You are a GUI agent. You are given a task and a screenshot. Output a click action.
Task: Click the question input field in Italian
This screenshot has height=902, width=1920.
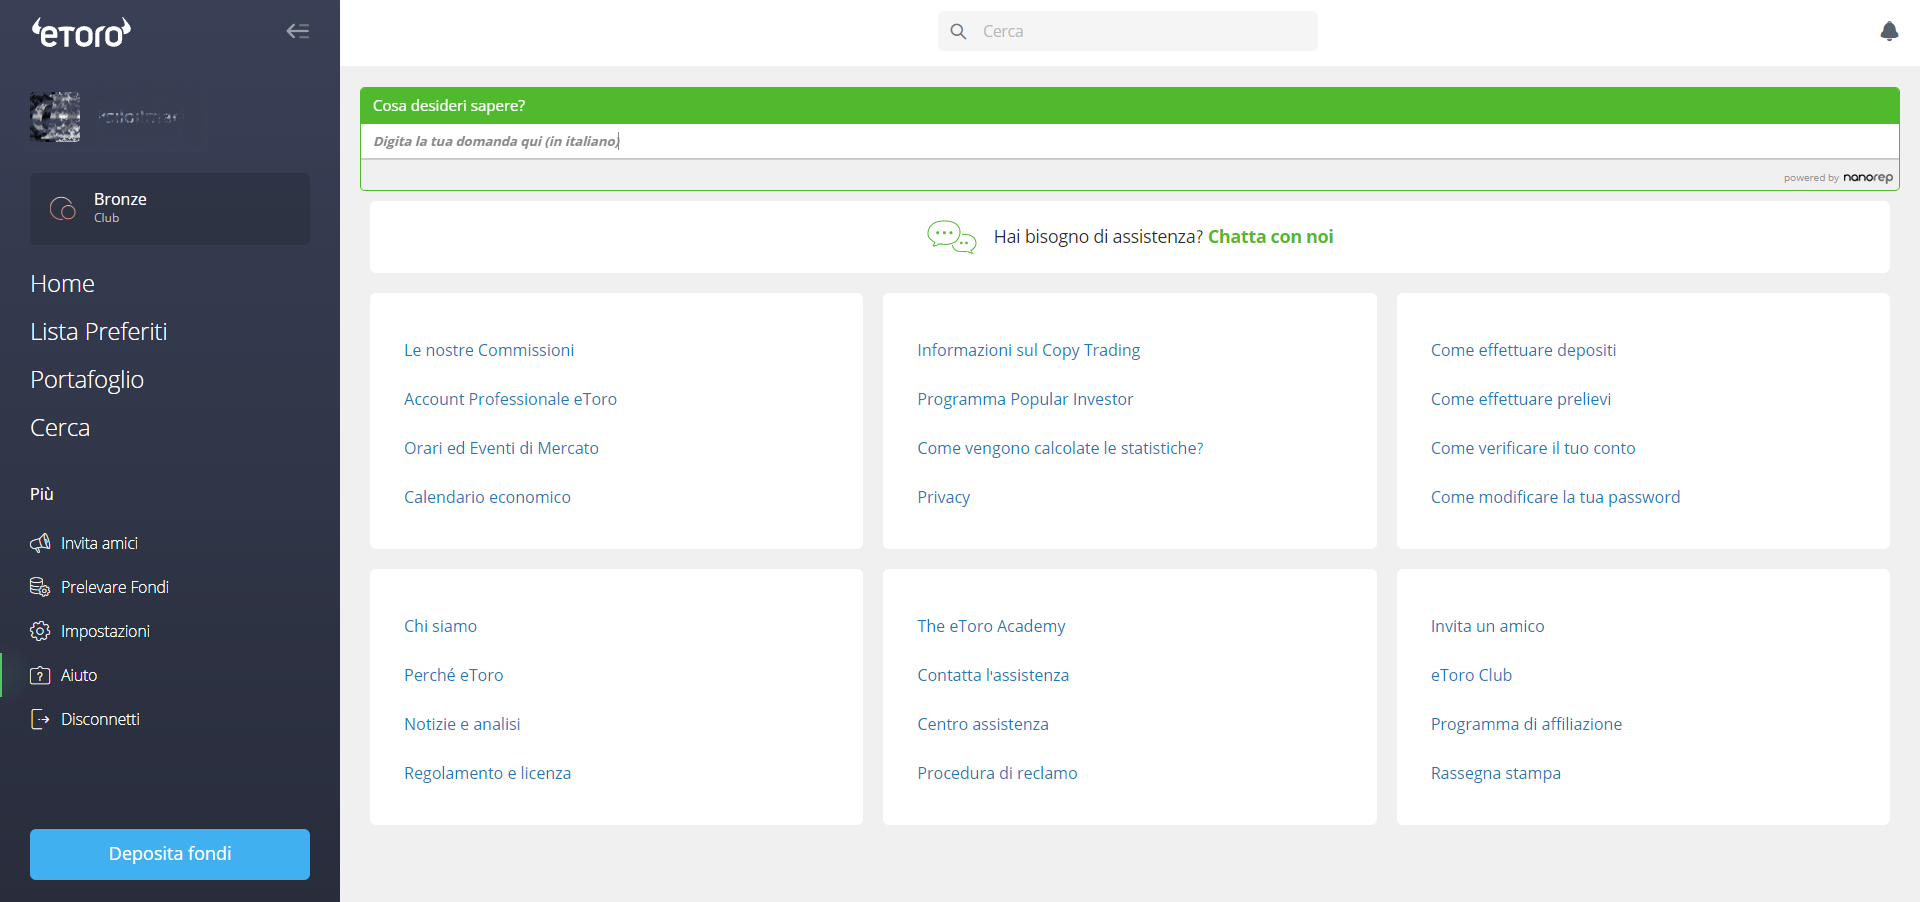tap(1129, 141)
